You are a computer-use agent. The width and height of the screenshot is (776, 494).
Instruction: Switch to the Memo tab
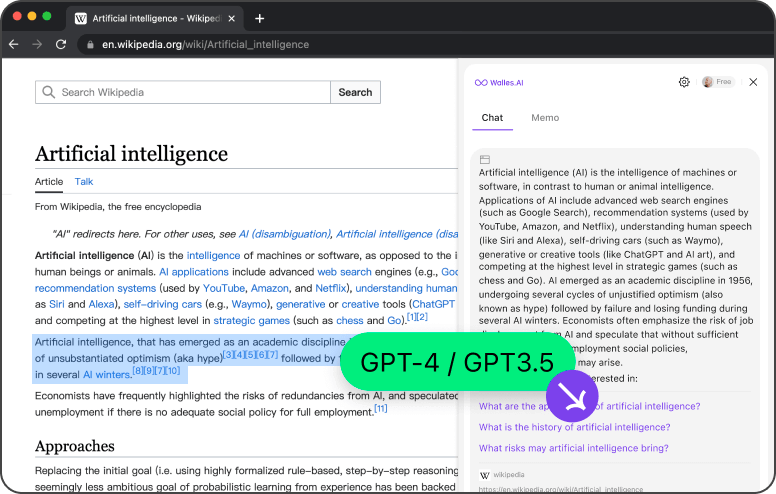click(545, 118)
